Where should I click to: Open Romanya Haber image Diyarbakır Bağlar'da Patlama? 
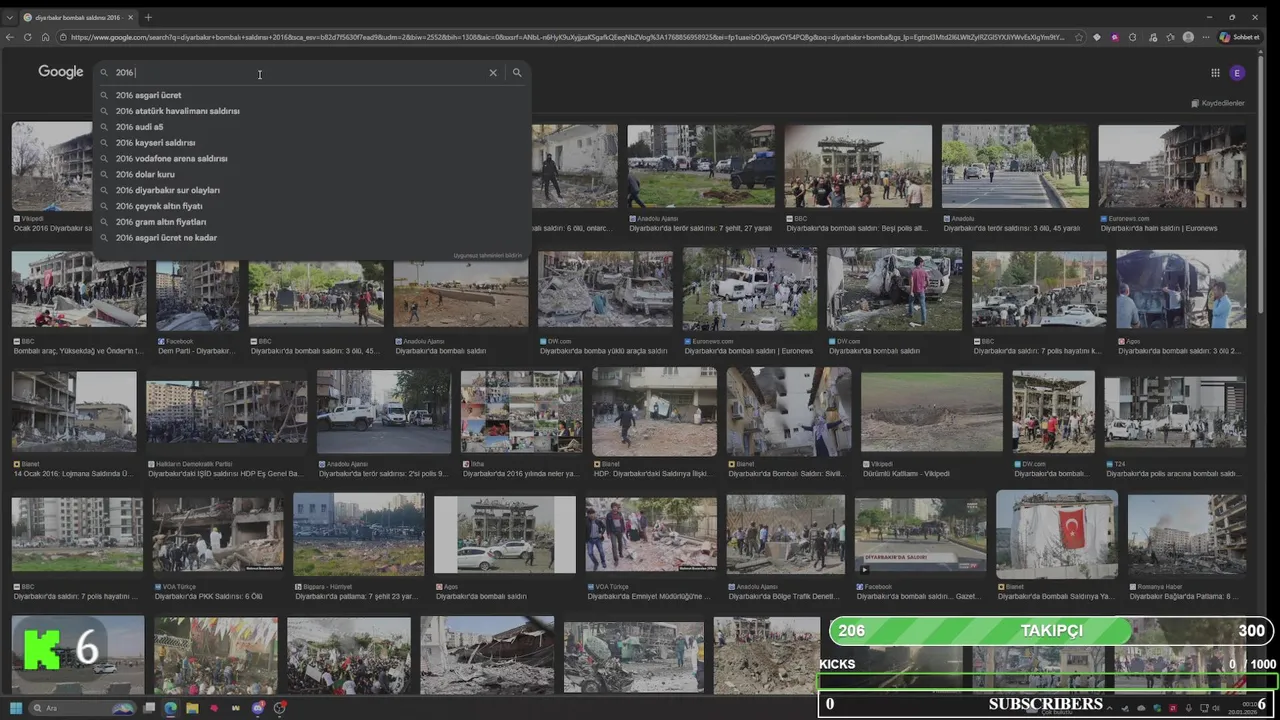click(x=1187, y=535)
